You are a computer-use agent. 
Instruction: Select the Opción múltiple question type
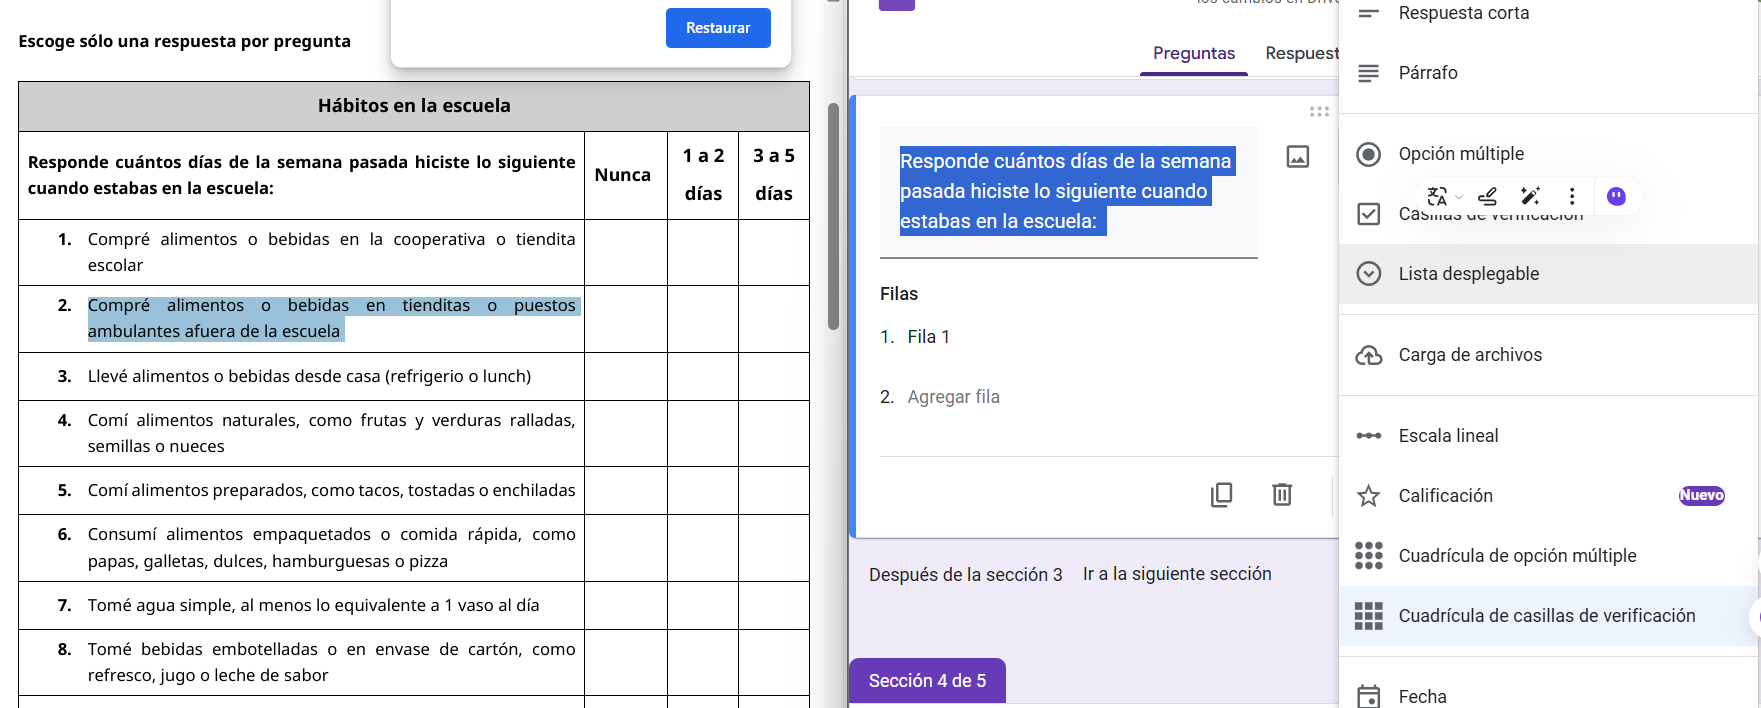tap(1461, 154)
